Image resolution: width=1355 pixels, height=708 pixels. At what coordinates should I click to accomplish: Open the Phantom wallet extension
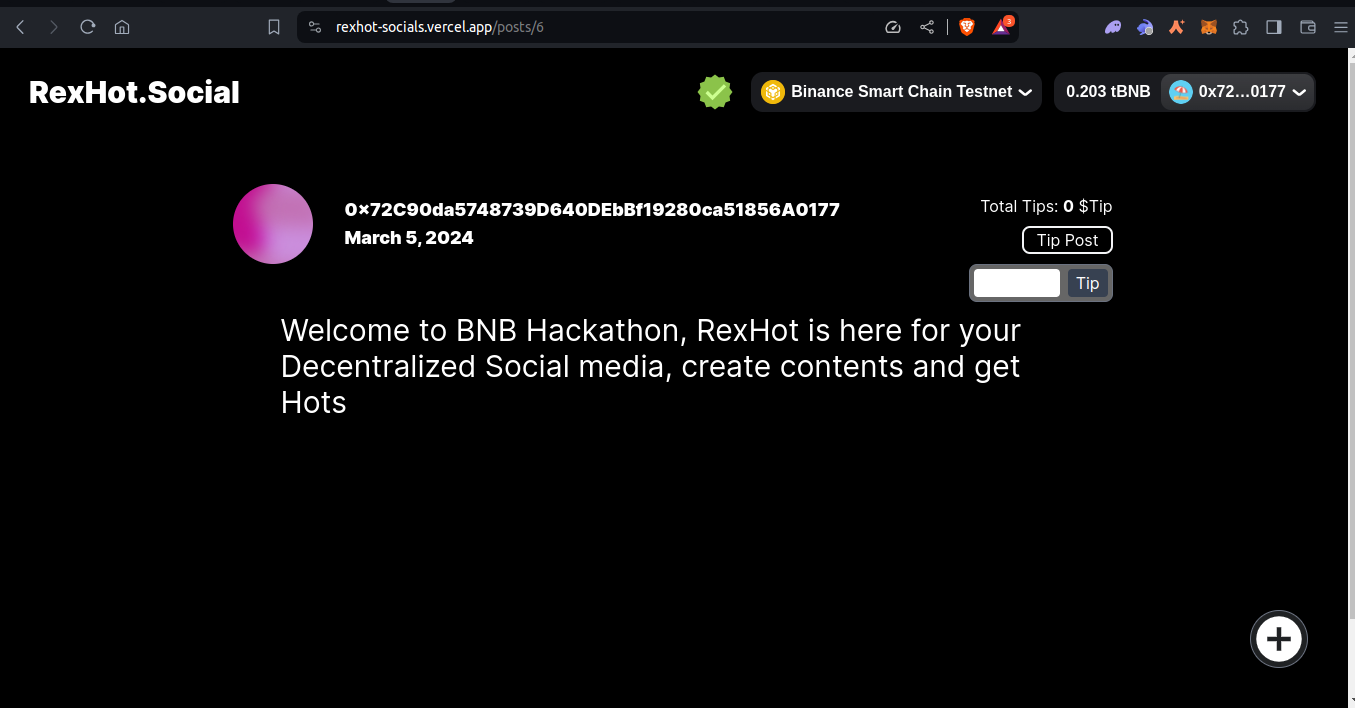pyautogui.click(x=1113, y=27)
